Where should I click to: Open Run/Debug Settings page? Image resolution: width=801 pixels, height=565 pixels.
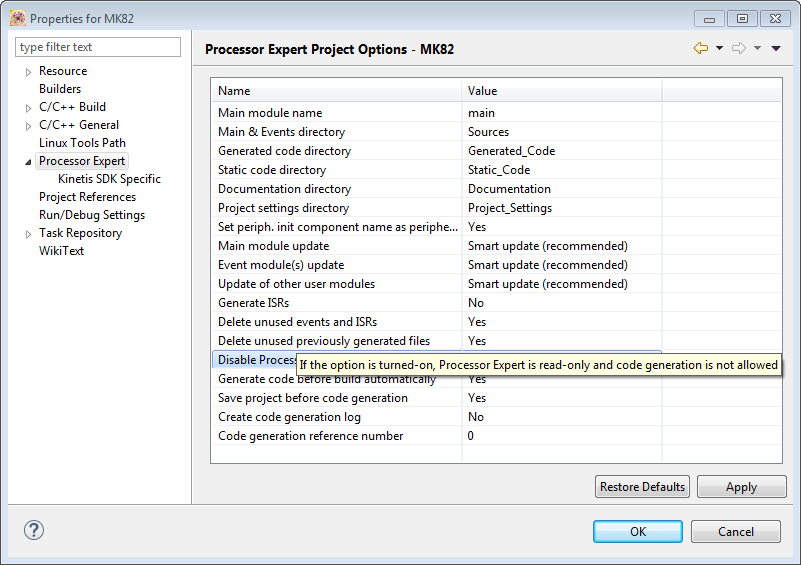click(92, 215)
